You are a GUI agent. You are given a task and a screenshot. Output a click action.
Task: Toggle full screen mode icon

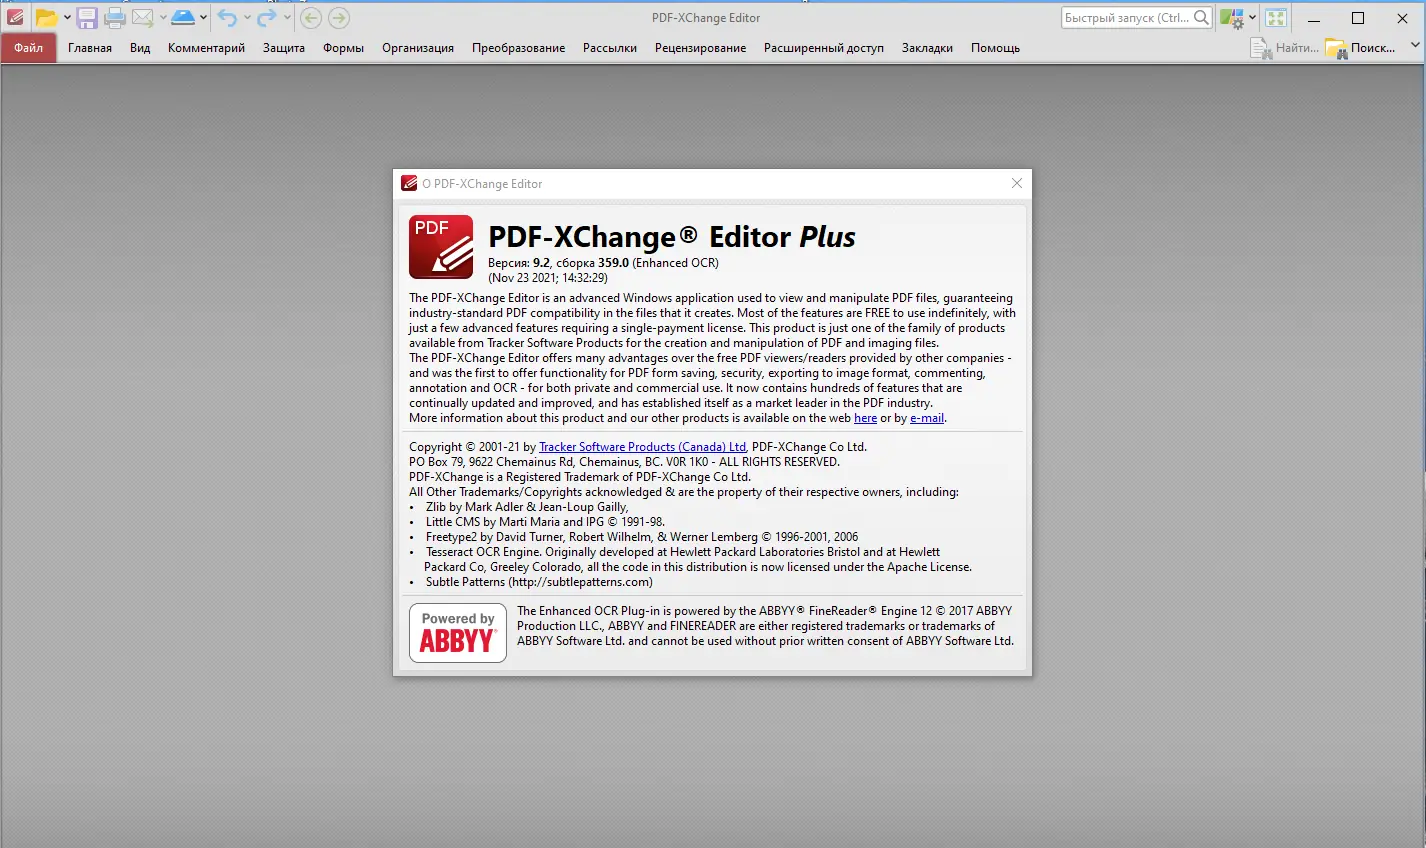pyautogui.click(x=1275, y=18)
